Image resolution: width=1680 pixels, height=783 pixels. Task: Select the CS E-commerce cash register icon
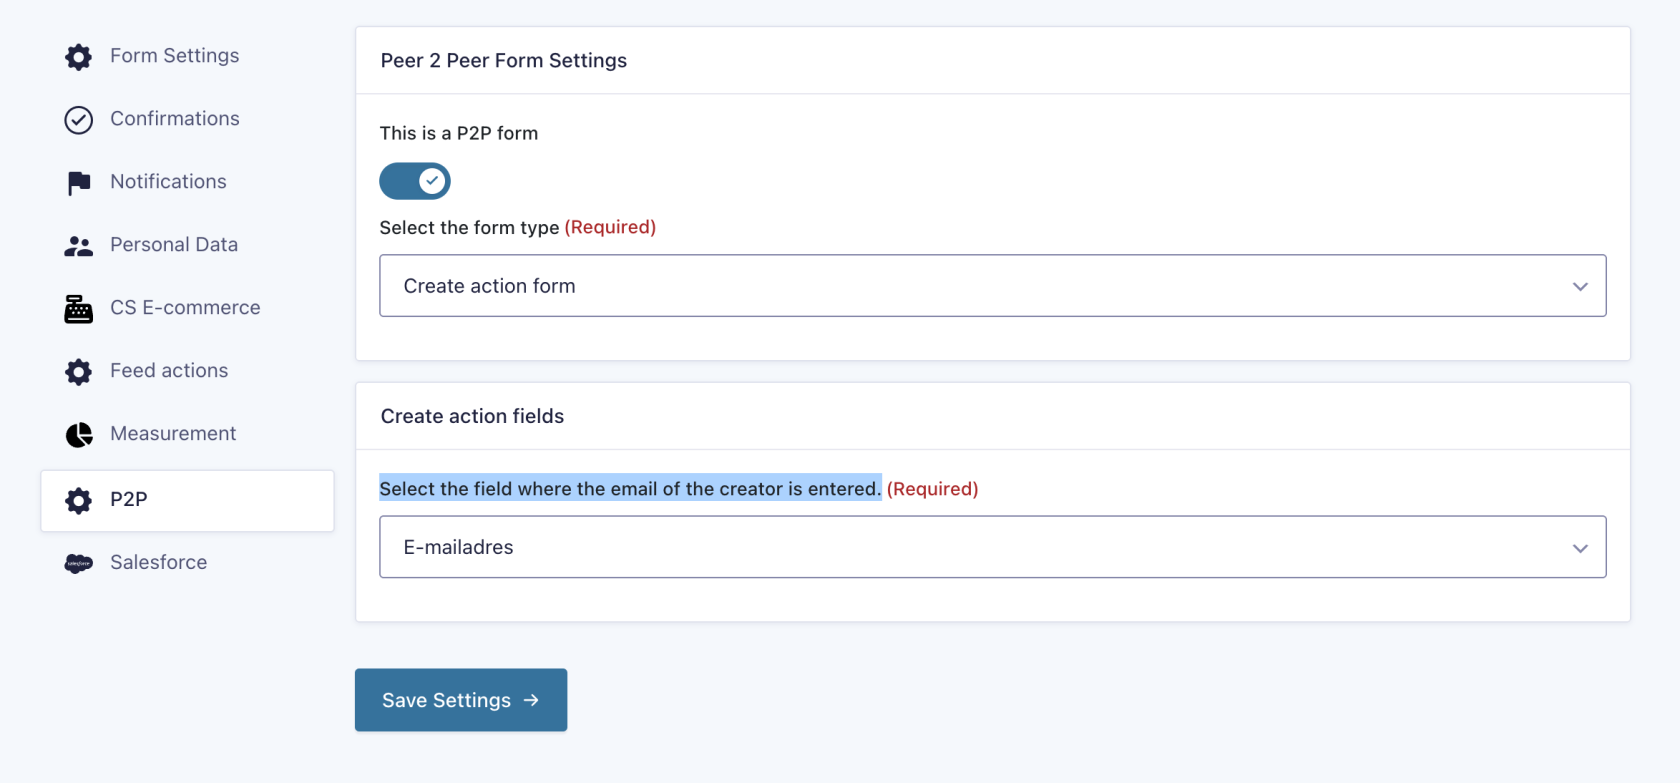(x=78, y=308)
